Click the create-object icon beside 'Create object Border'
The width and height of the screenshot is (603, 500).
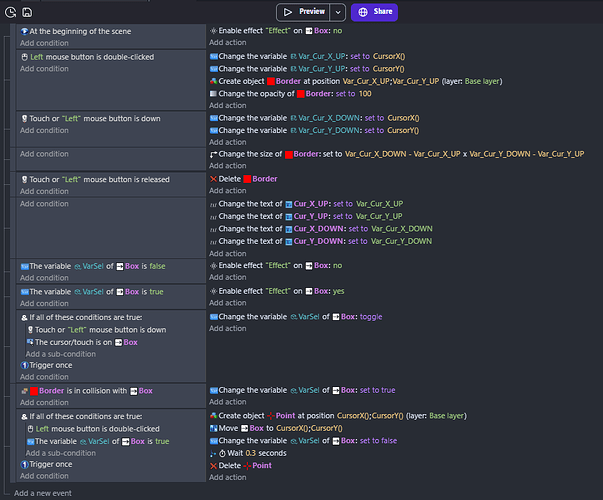[214, 81]
